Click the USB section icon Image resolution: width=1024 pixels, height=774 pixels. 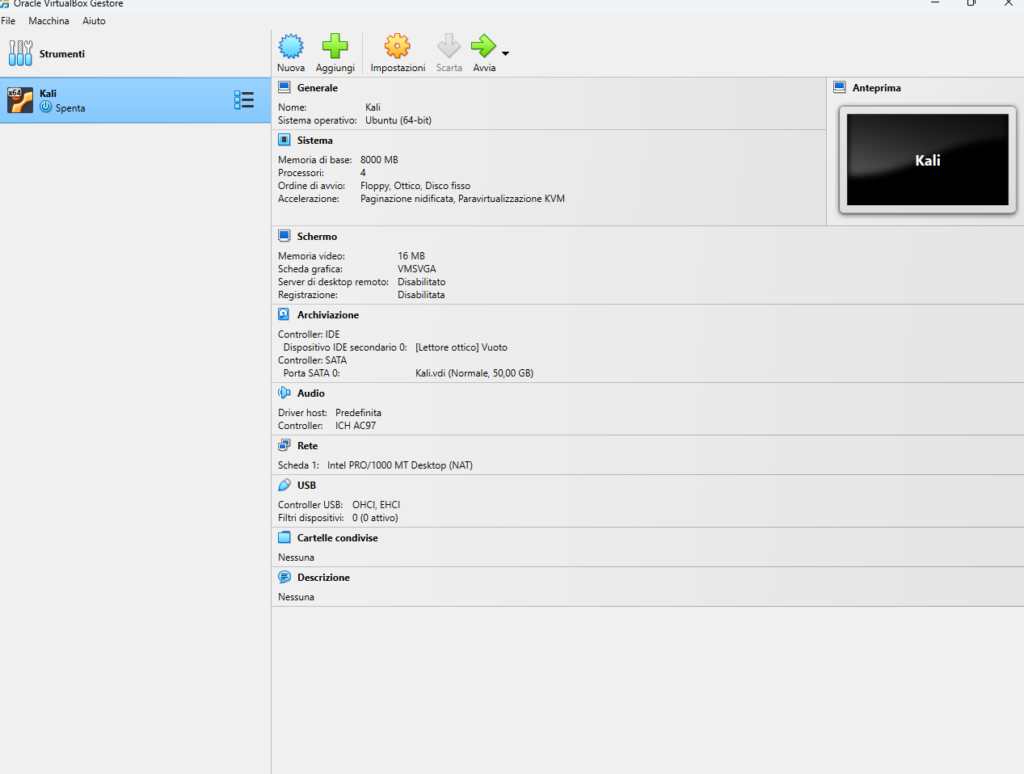click(284, 485)
